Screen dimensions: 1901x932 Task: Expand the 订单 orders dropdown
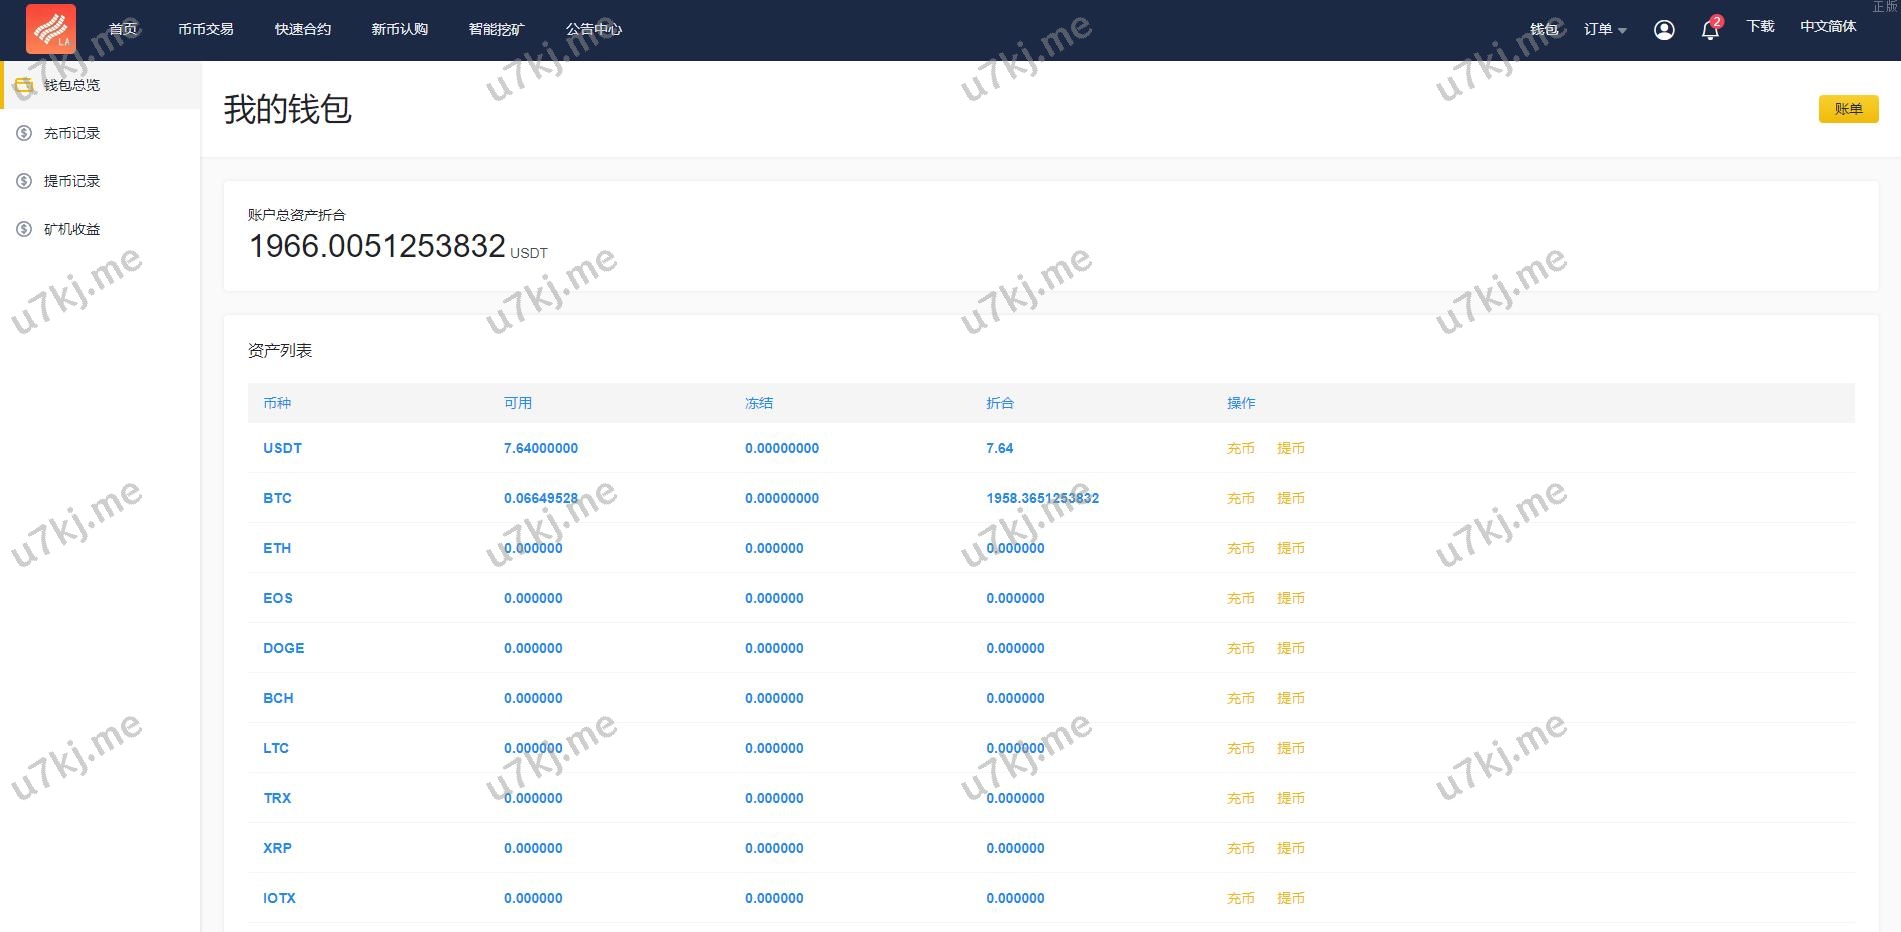point(1604,29)
